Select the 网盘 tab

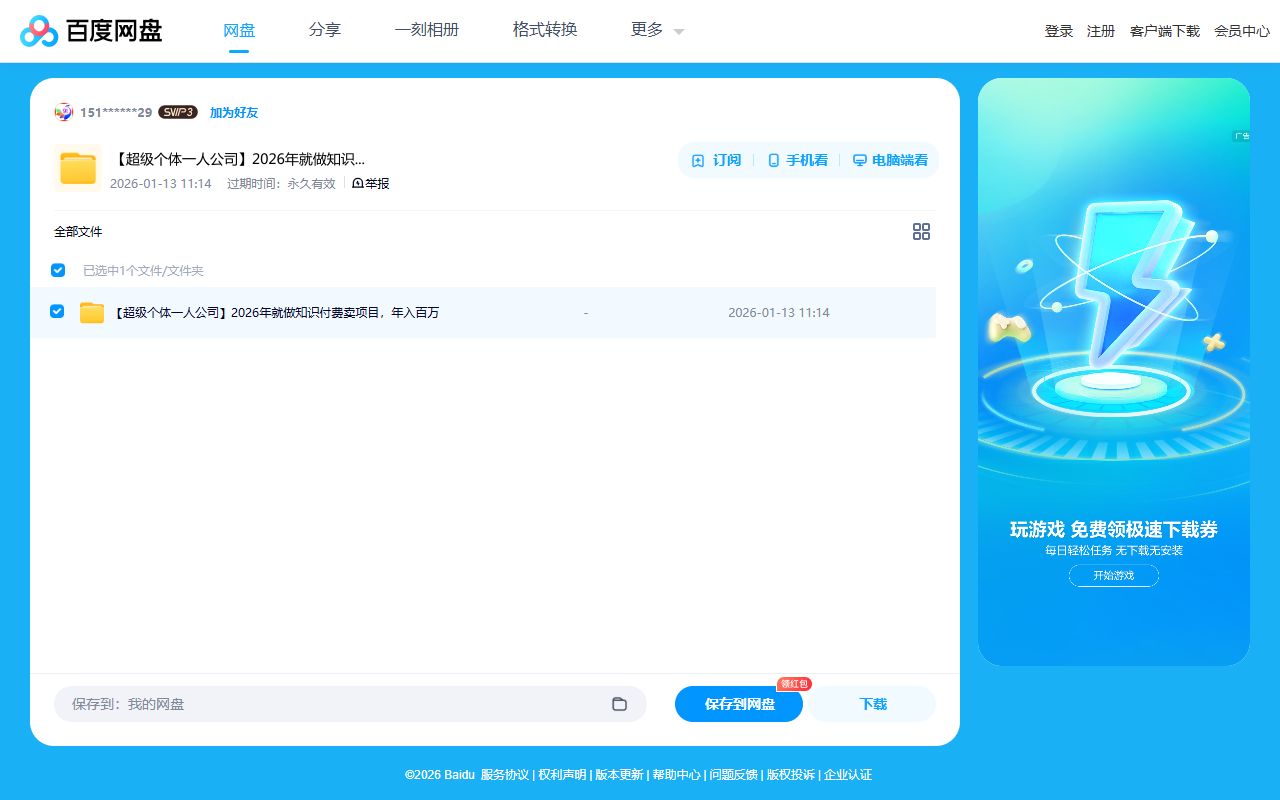coord(239,30)
